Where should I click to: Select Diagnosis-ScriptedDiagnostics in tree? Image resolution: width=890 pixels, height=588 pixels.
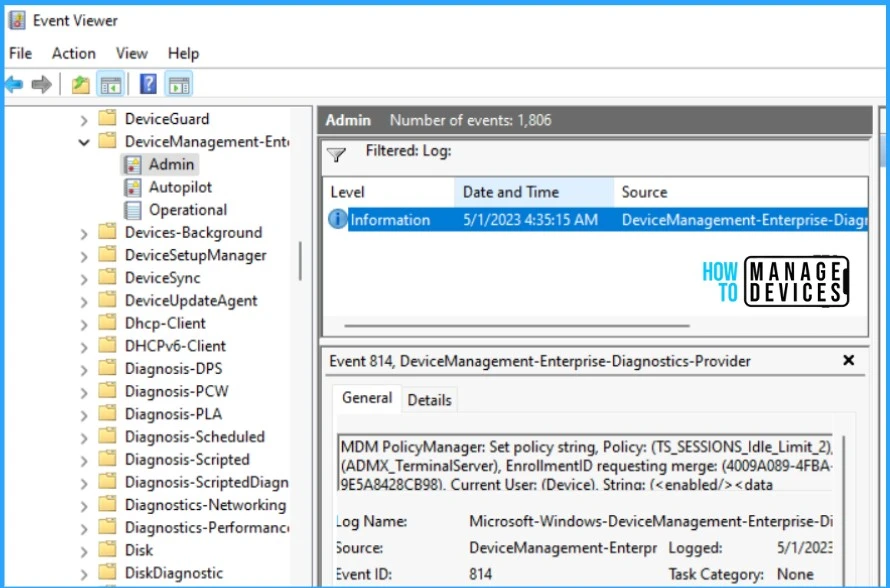207,482
